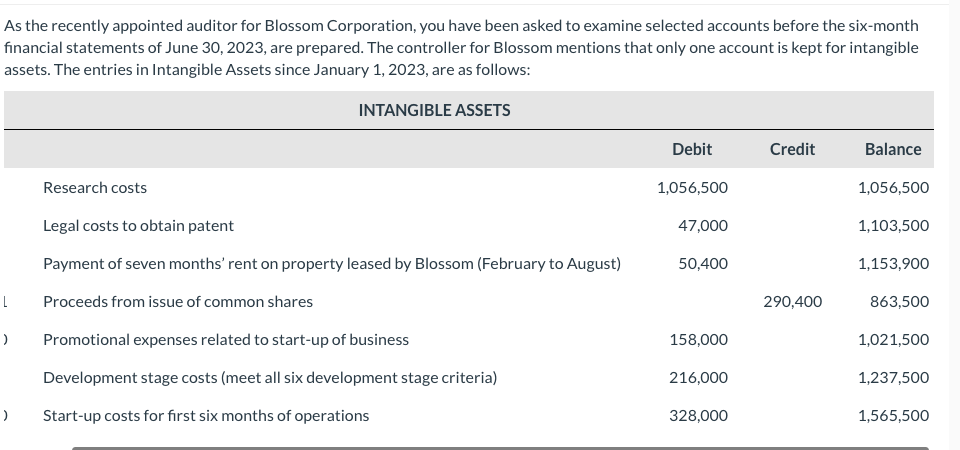The width and height of the screenshot is (960, 450).
Task: Select the seven months' rent payment entry
Action: point(331,264)
